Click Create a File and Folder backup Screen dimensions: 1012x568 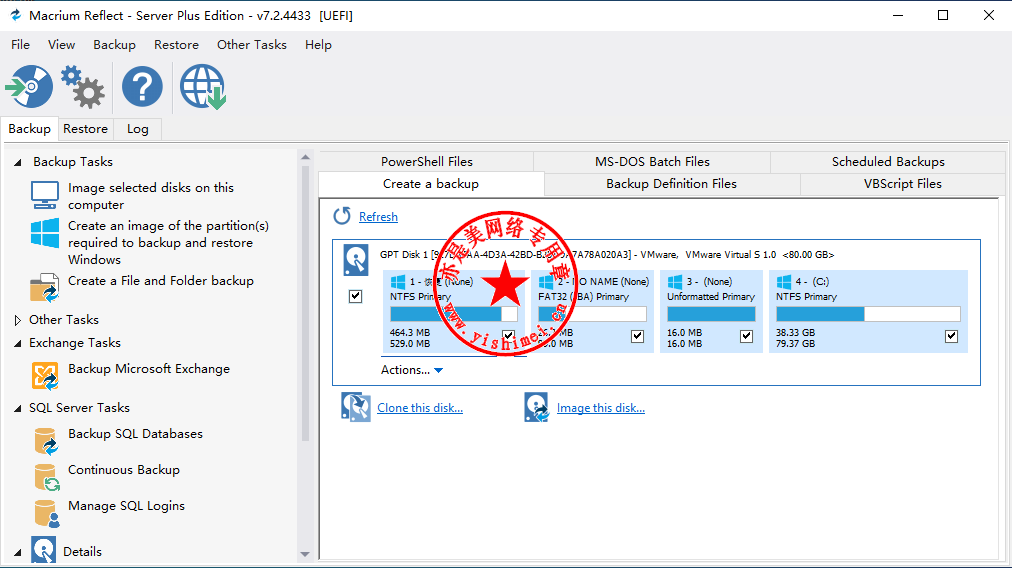pyautogui.click(x=161, y=281)
